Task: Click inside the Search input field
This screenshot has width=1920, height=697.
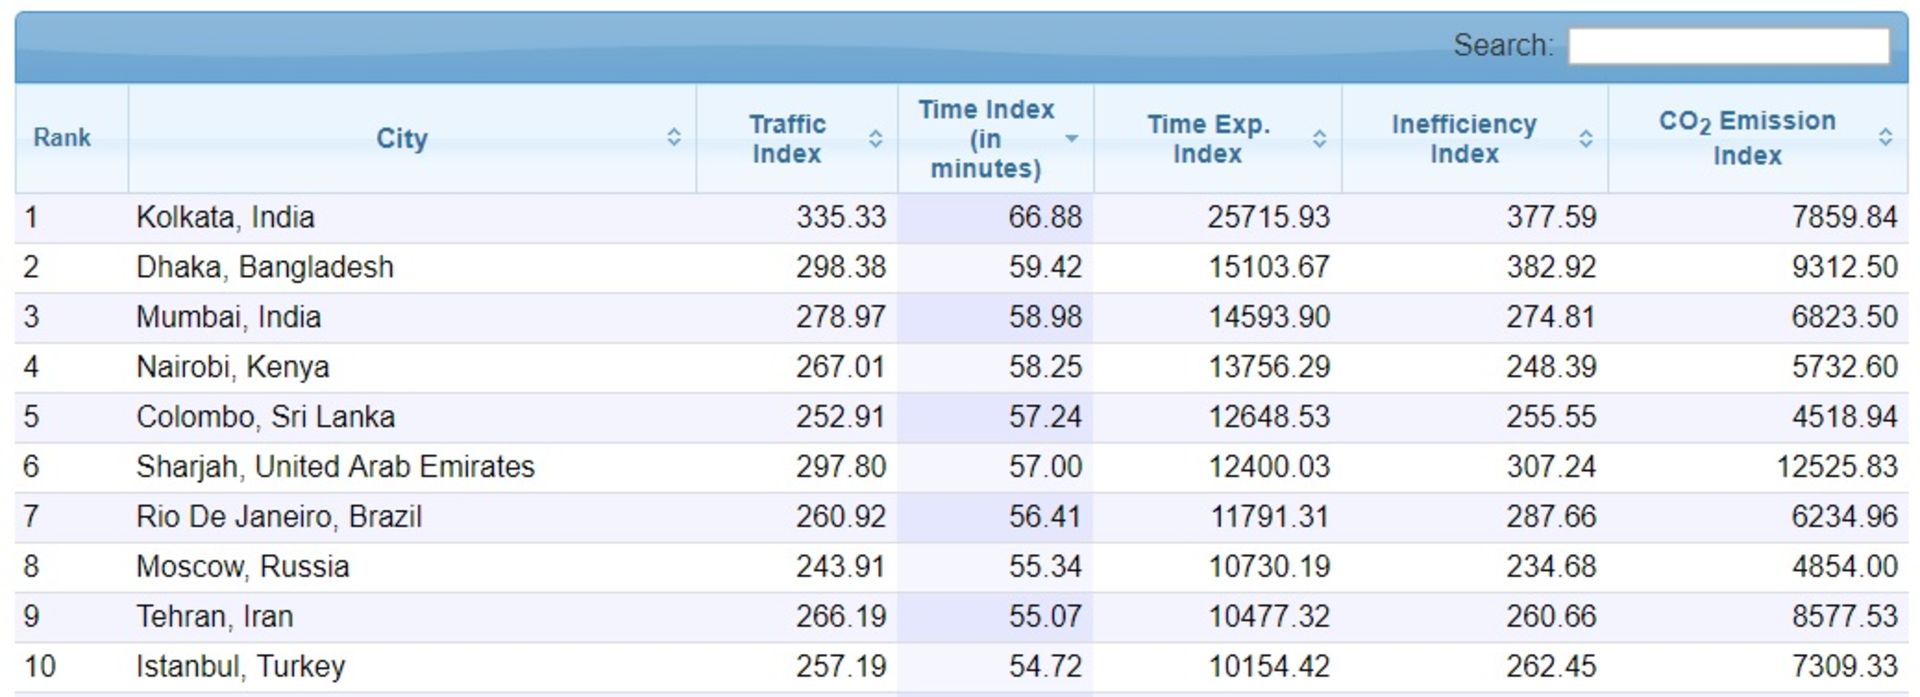Action: (1728, 46)
